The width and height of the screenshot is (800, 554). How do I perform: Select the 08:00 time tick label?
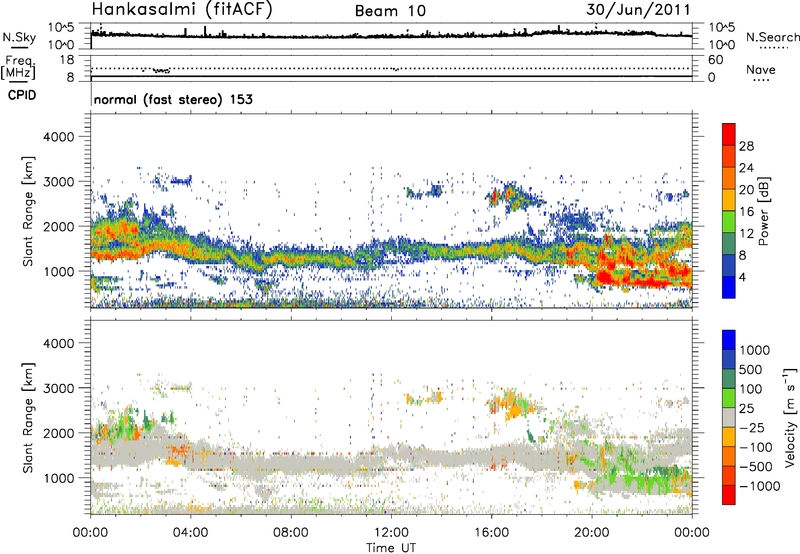[291, 533]
